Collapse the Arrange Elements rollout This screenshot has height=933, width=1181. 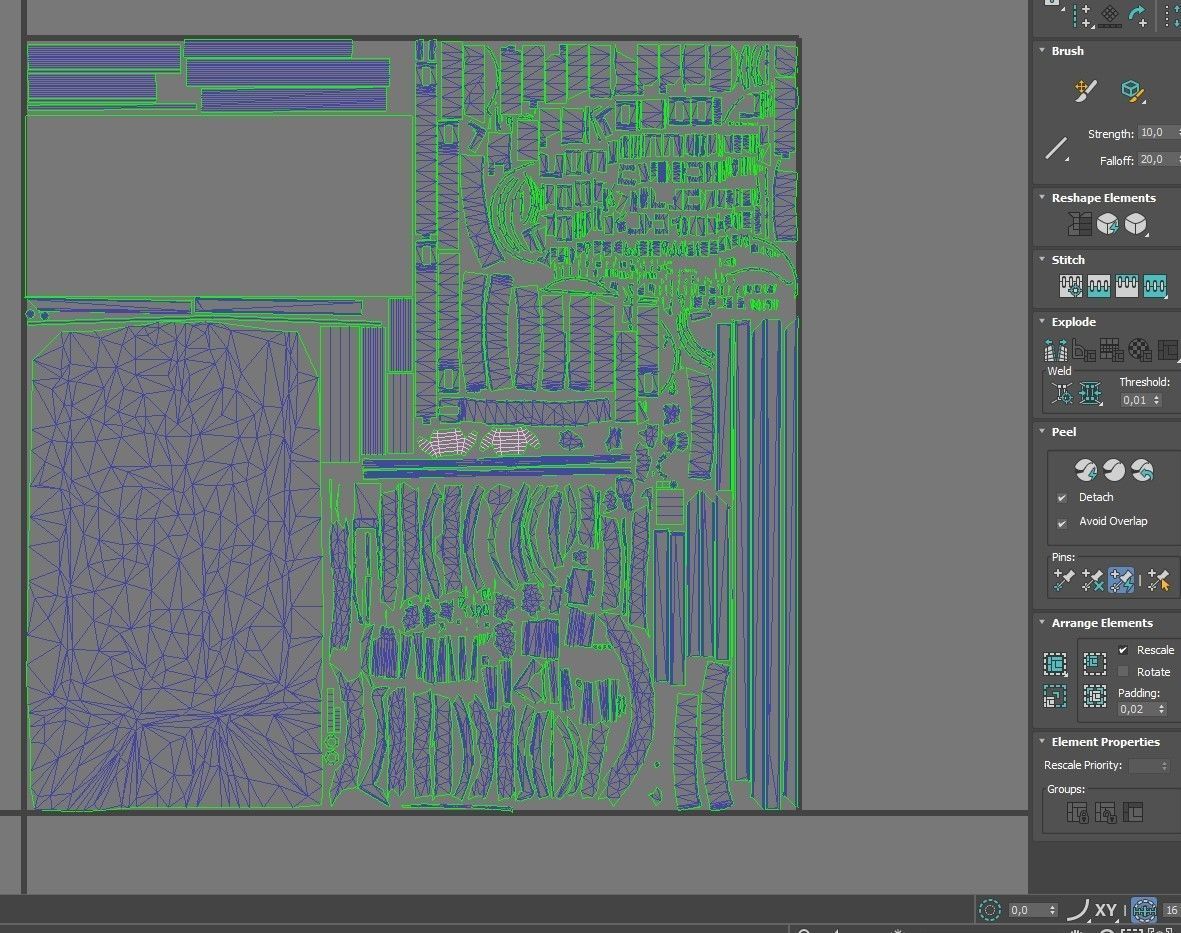[x=1042, y=623]
